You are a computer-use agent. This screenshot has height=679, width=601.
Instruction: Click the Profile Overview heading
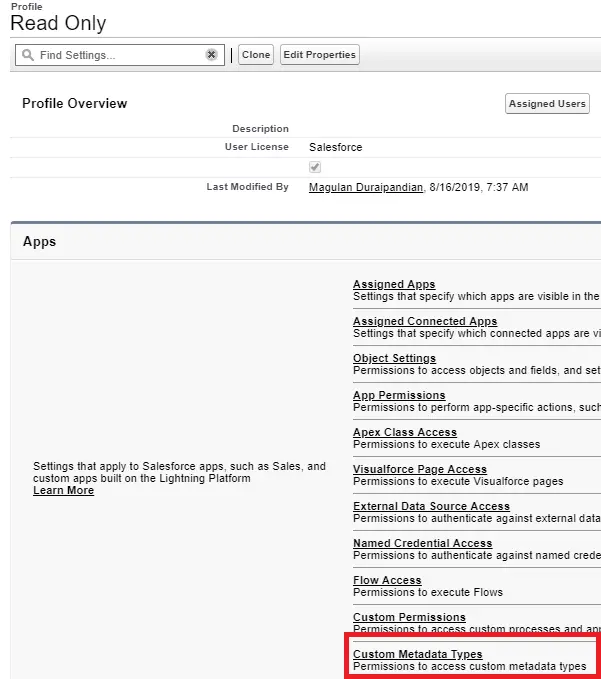click(x=74, y=103)
